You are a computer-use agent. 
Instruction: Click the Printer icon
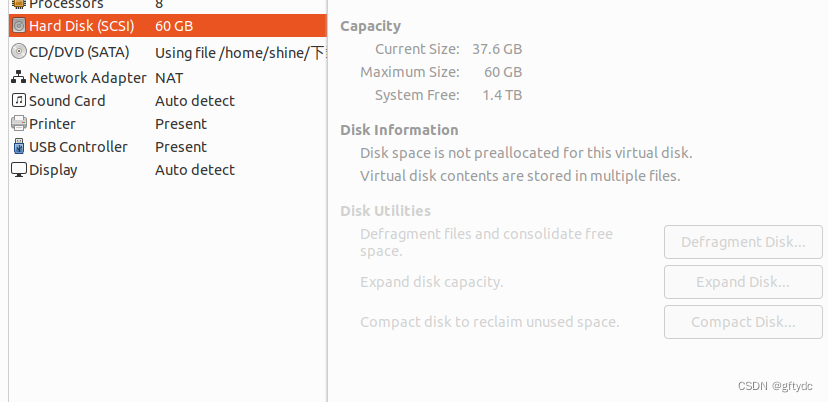[18, 124]
